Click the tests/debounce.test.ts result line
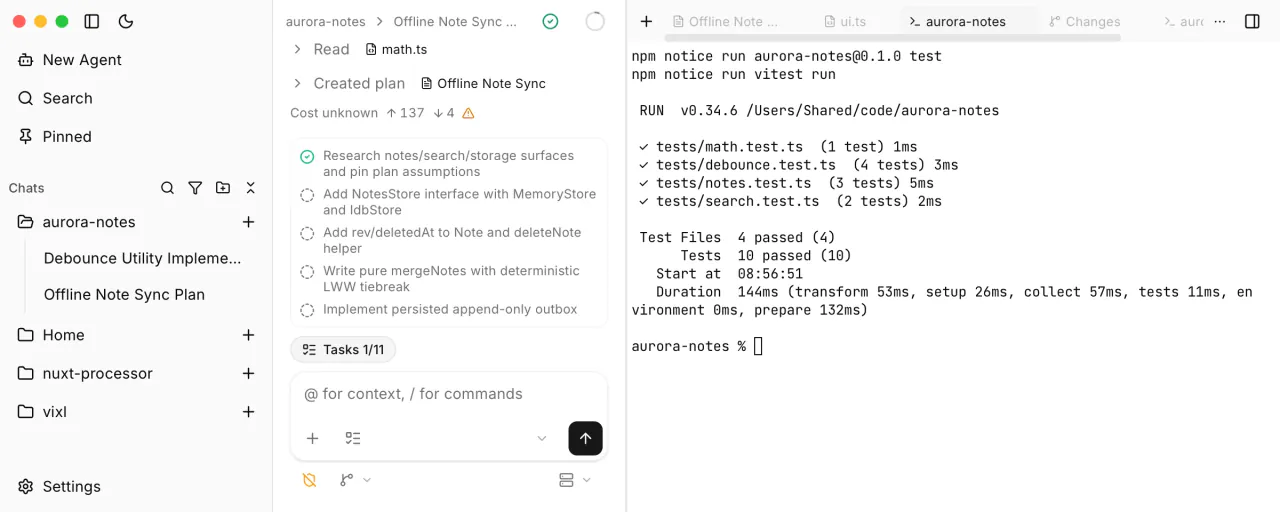1280x512 pixels. pos(799,165)
